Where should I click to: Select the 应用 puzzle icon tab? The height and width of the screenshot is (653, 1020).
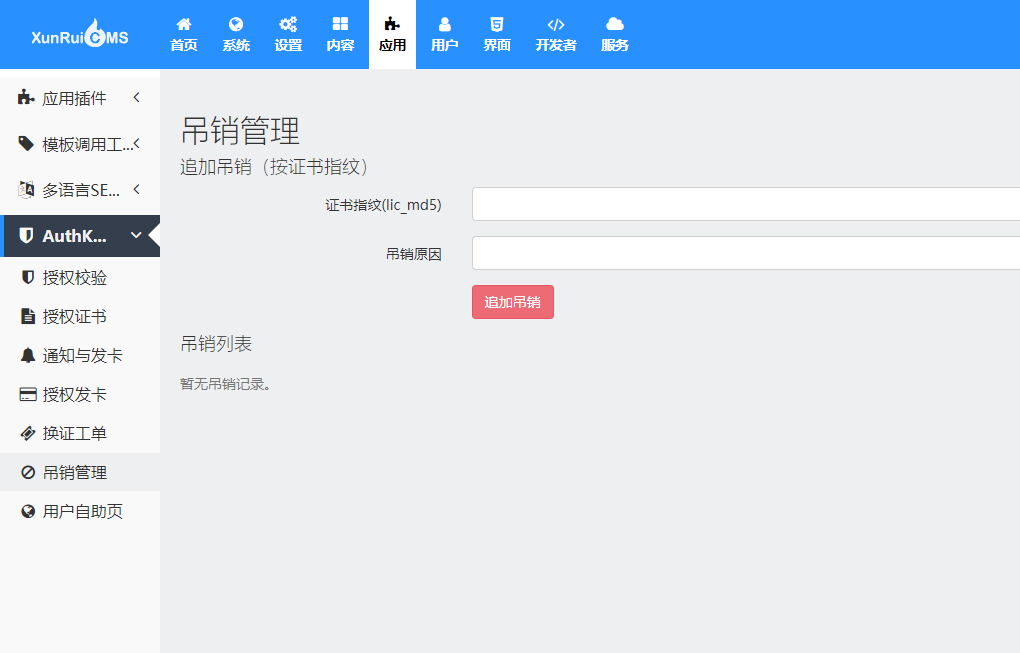(392, 24)
